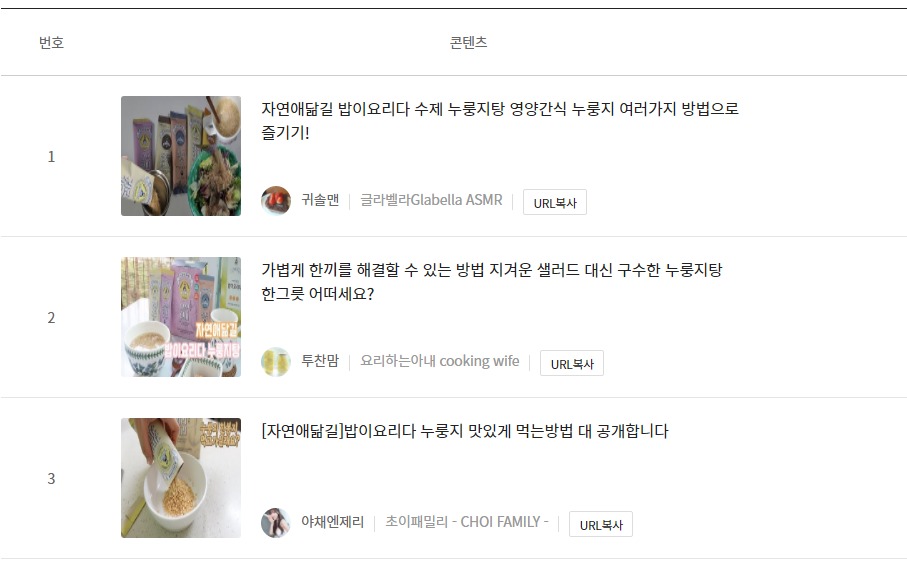The image size is (907, 564).
Task: Select the author name 투찬맘
Action: pyautogui.click(x=320, y=361)
